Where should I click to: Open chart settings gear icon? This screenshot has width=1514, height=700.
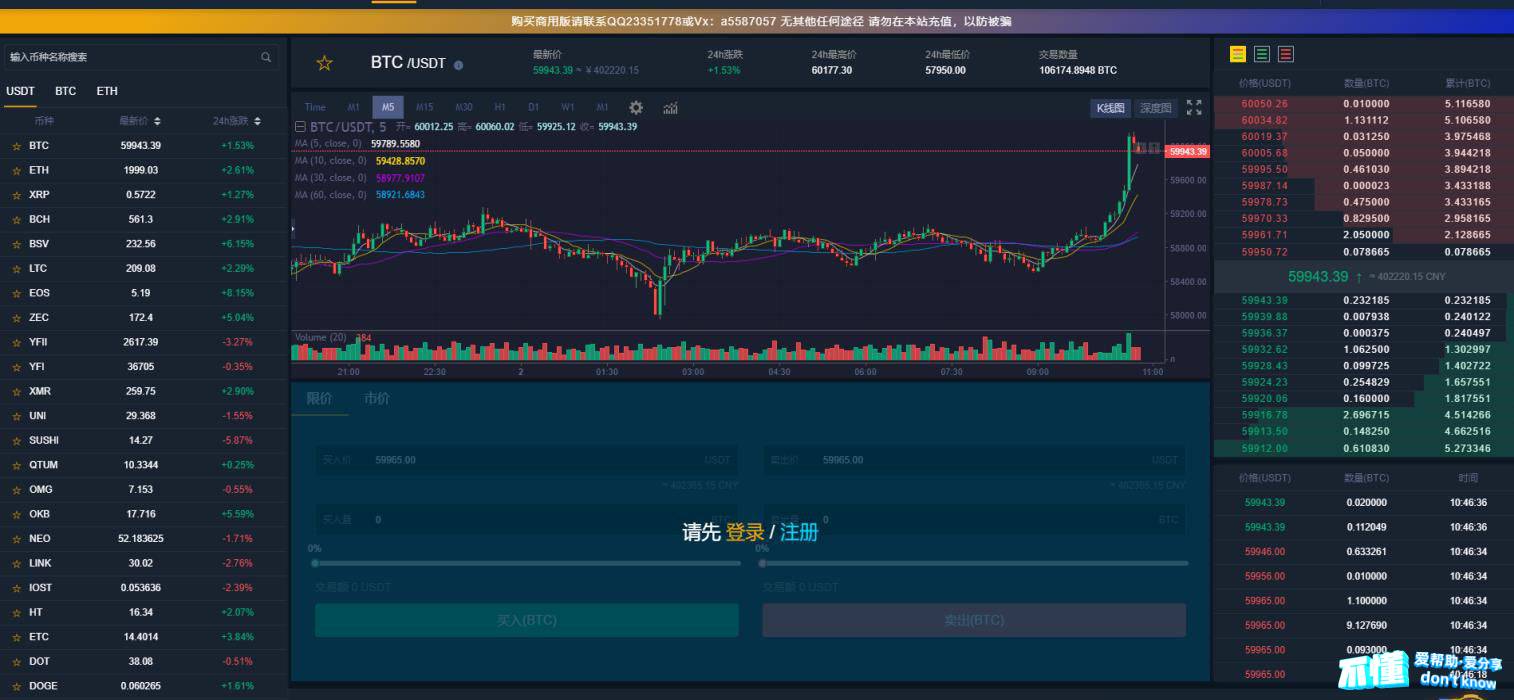(x=636, y=107)
